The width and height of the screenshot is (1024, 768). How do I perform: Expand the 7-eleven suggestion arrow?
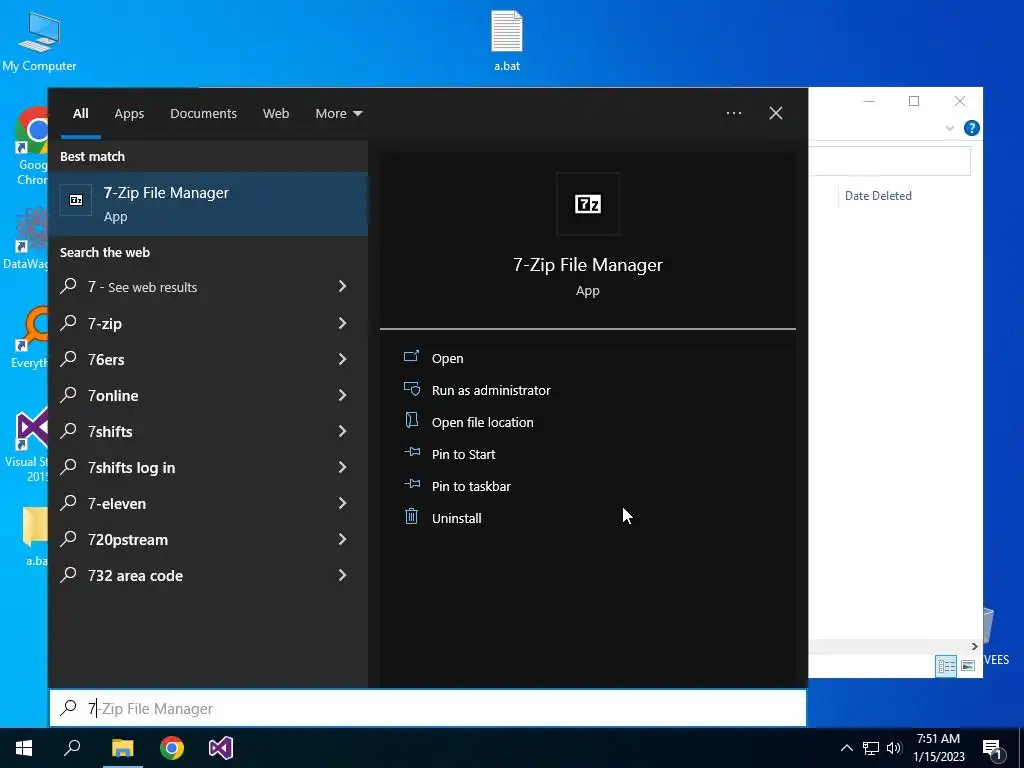(x=342, y=503)
